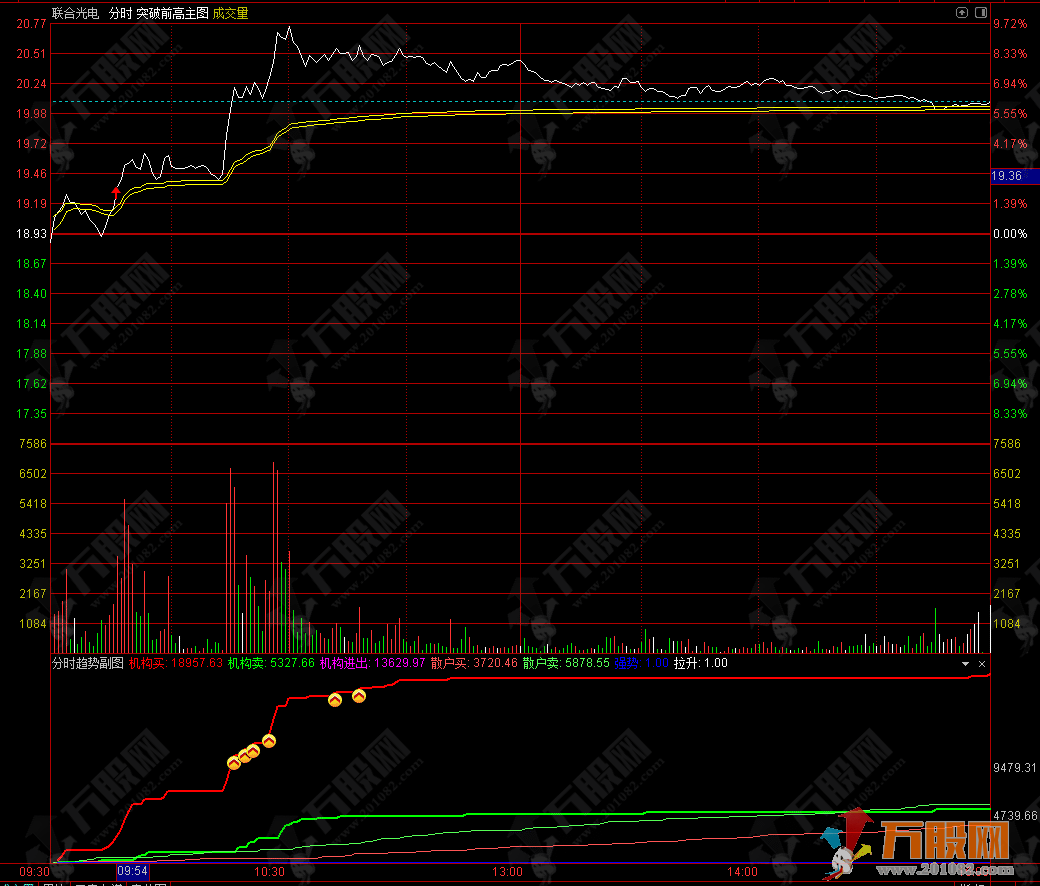
Task: Click the stock name 联合光电
Action: click(75, 13)
